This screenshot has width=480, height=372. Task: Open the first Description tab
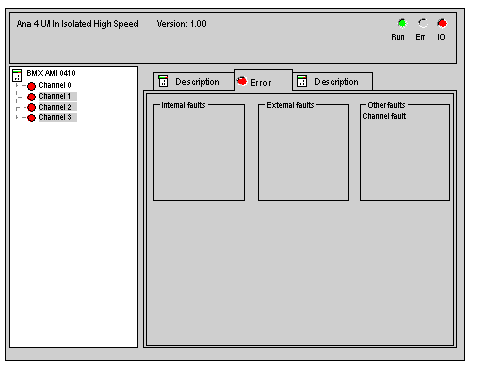tap(194, 81)
